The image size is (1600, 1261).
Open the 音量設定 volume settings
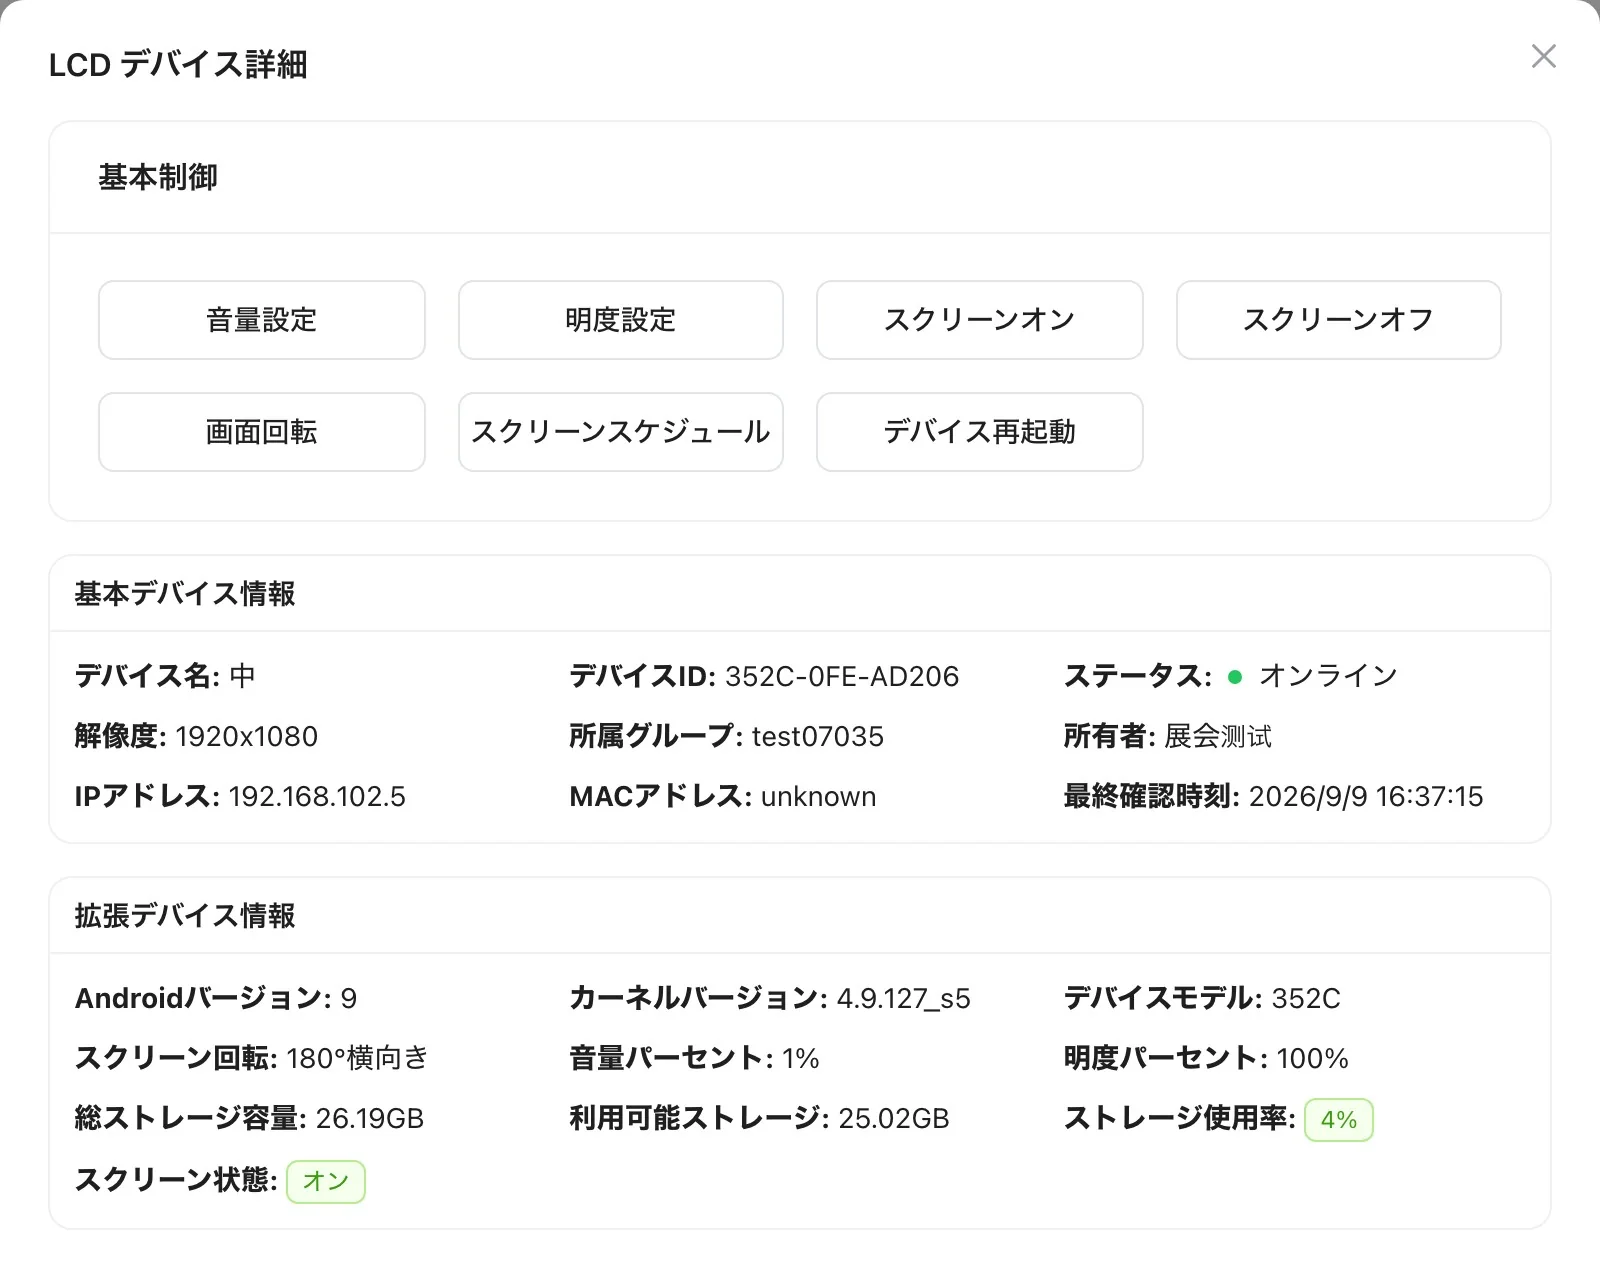coord(262,320)
